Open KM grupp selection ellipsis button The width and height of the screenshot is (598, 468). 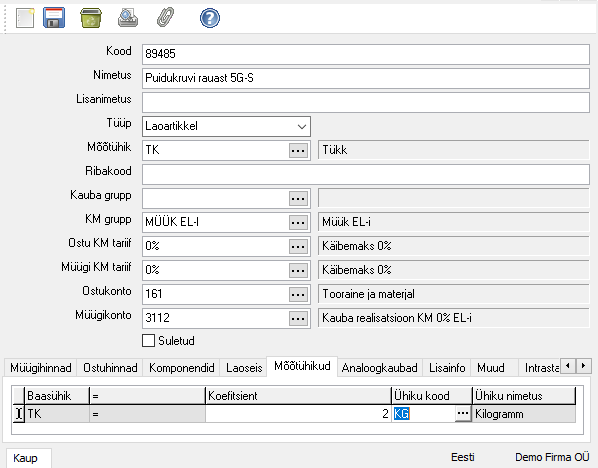point(298,222)
